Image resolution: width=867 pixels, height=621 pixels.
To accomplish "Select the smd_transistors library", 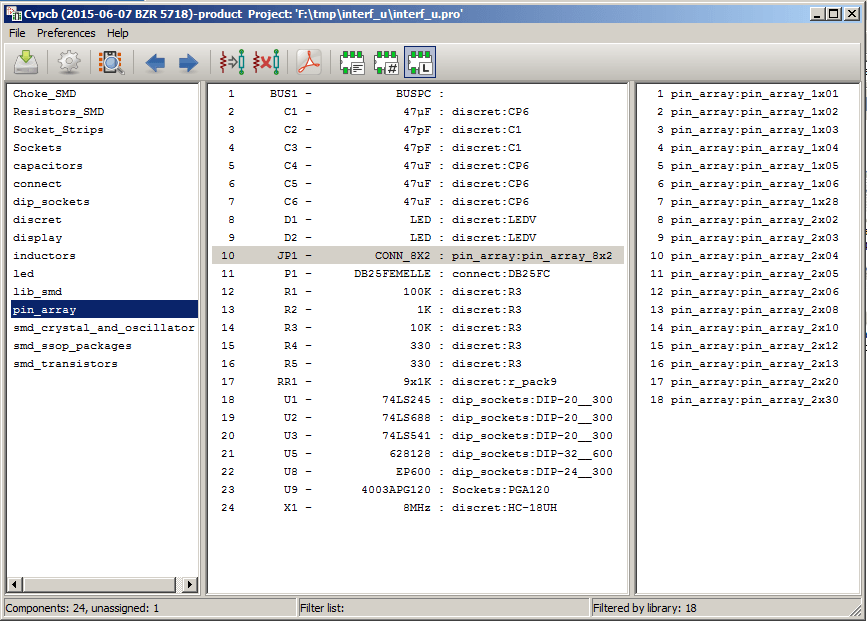I will click(x=65, y=364).
